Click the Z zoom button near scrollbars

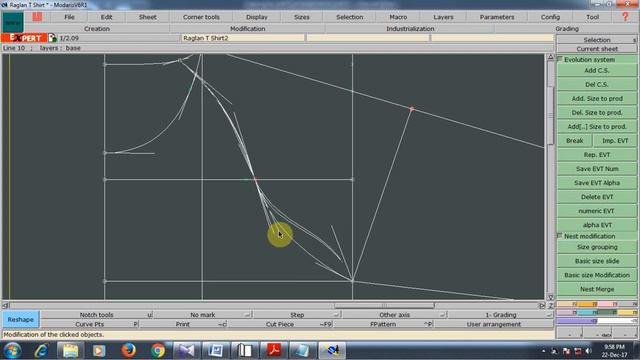tap(550, 305)
